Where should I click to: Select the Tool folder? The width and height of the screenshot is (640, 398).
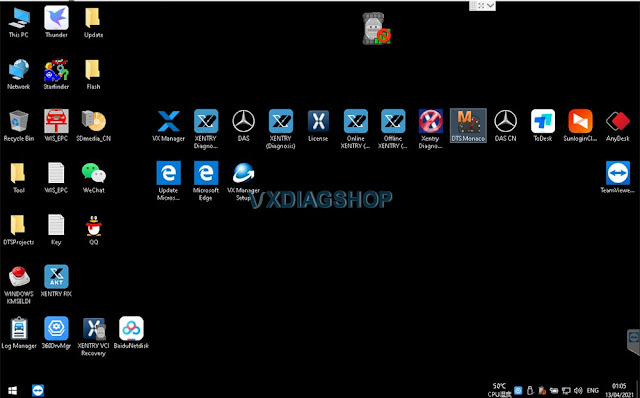(19, 178)
